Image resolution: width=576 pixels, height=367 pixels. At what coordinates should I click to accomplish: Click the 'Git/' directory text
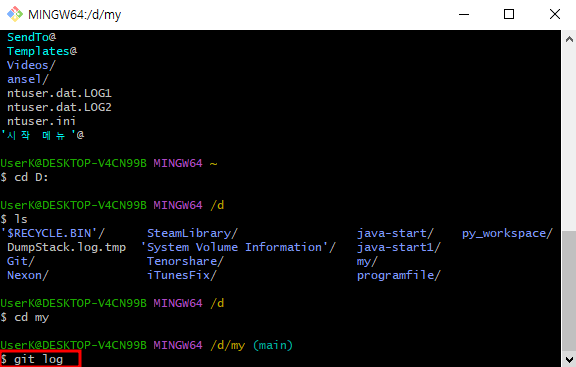pyautogui.click(x=21, y=261)
